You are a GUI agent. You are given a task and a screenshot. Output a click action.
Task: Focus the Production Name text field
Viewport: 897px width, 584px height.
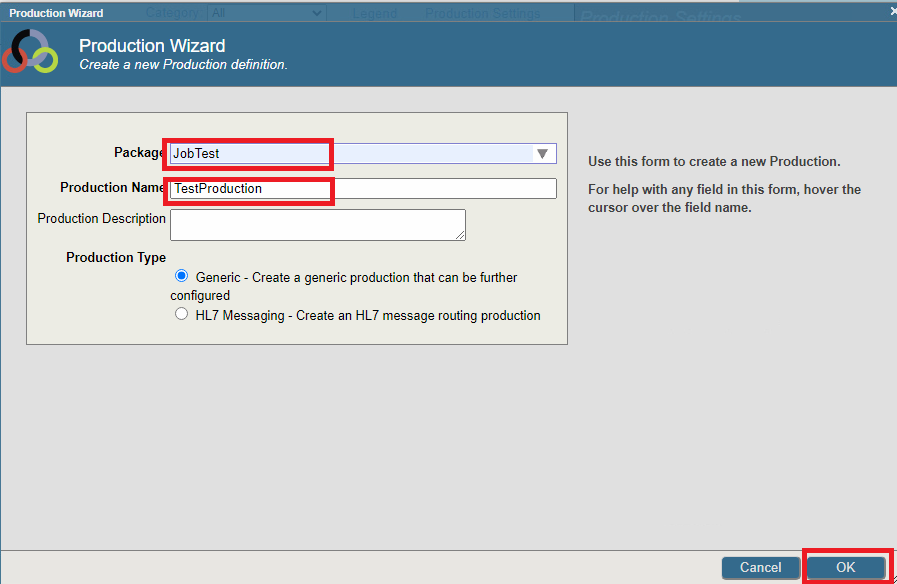coord(362,188)
